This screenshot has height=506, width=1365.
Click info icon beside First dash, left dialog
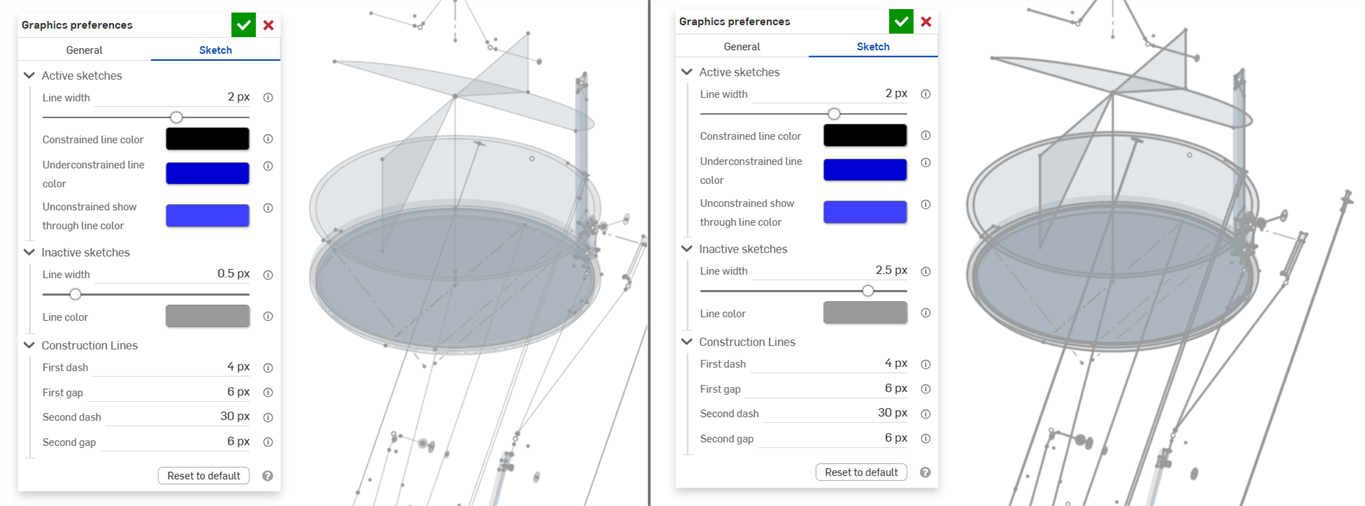[268, 368]
